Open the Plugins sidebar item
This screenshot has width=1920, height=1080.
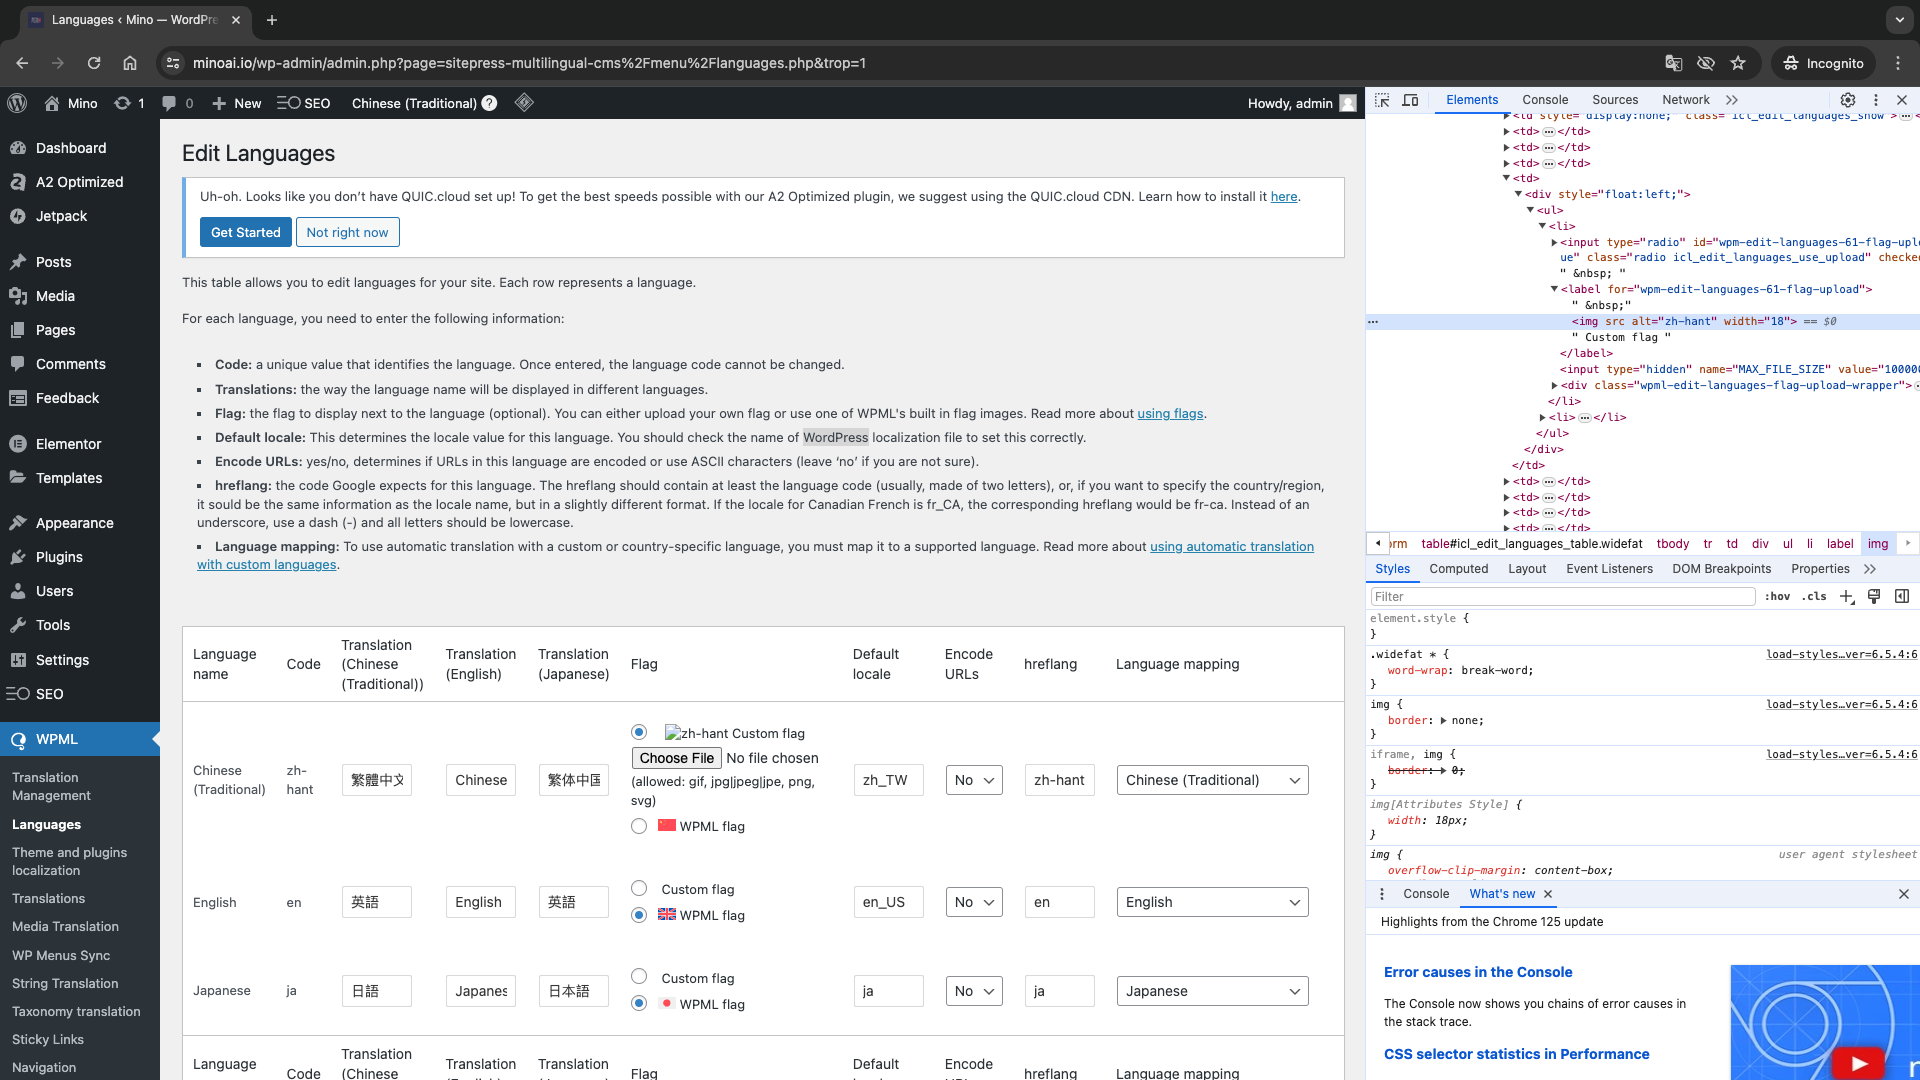click(59, 557)
